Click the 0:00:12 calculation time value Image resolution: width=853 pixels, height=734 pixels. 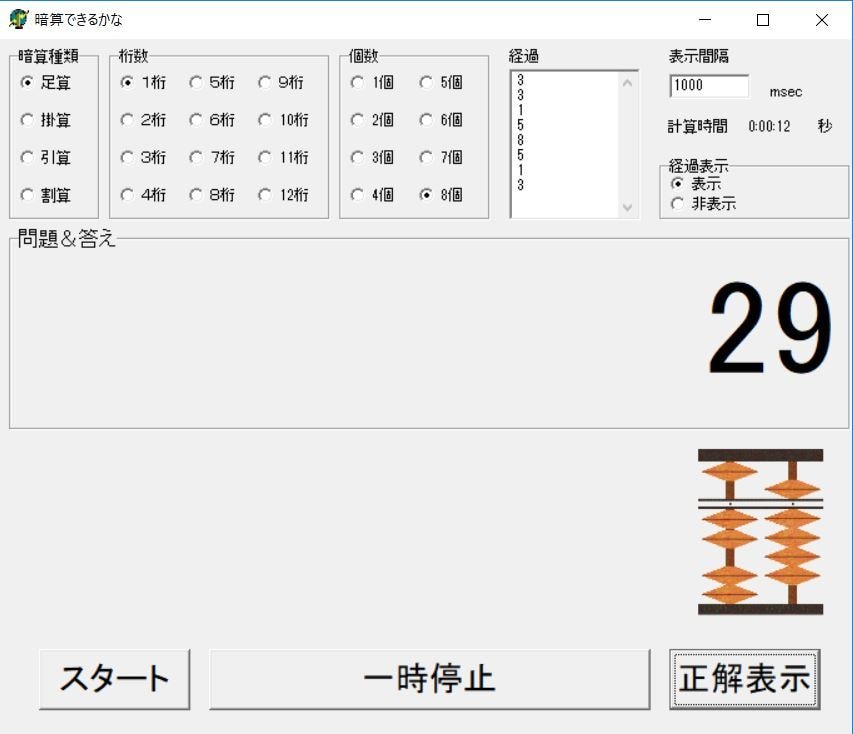[769, 127]
